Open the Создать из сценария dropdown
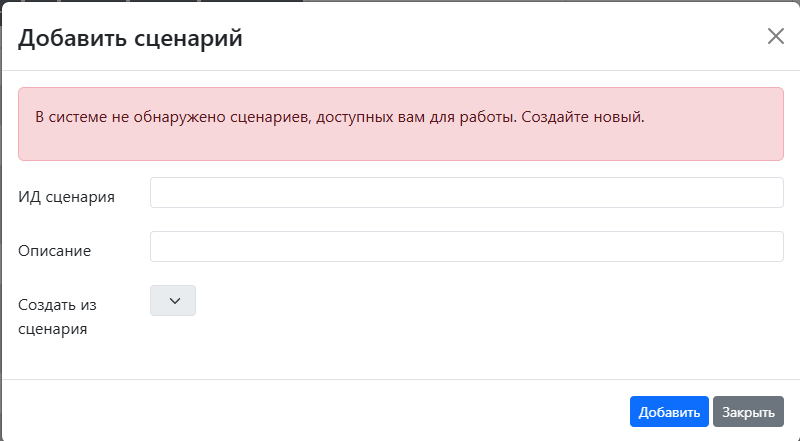Screen dimensions: 800x441 173,301
